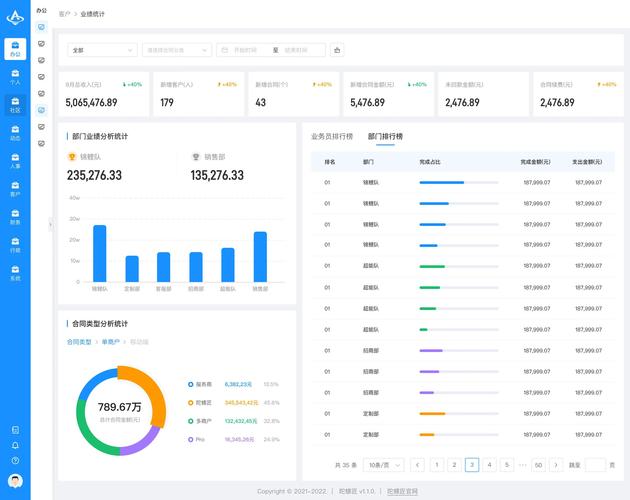Click the 系统 sidebar icon
Viewport: 630px width, 500px height.
(15, 273)
